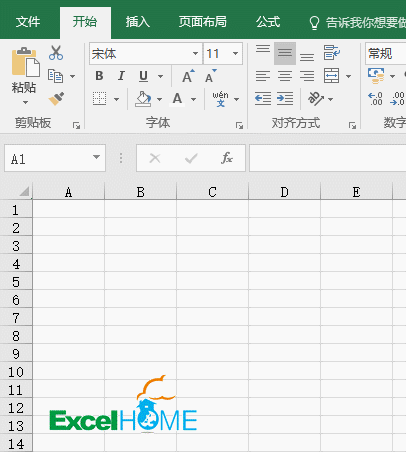Click the Cut scissors icon
Viewport: 406px width, 452px height.
pyautogui.click(x=56, y=53)
